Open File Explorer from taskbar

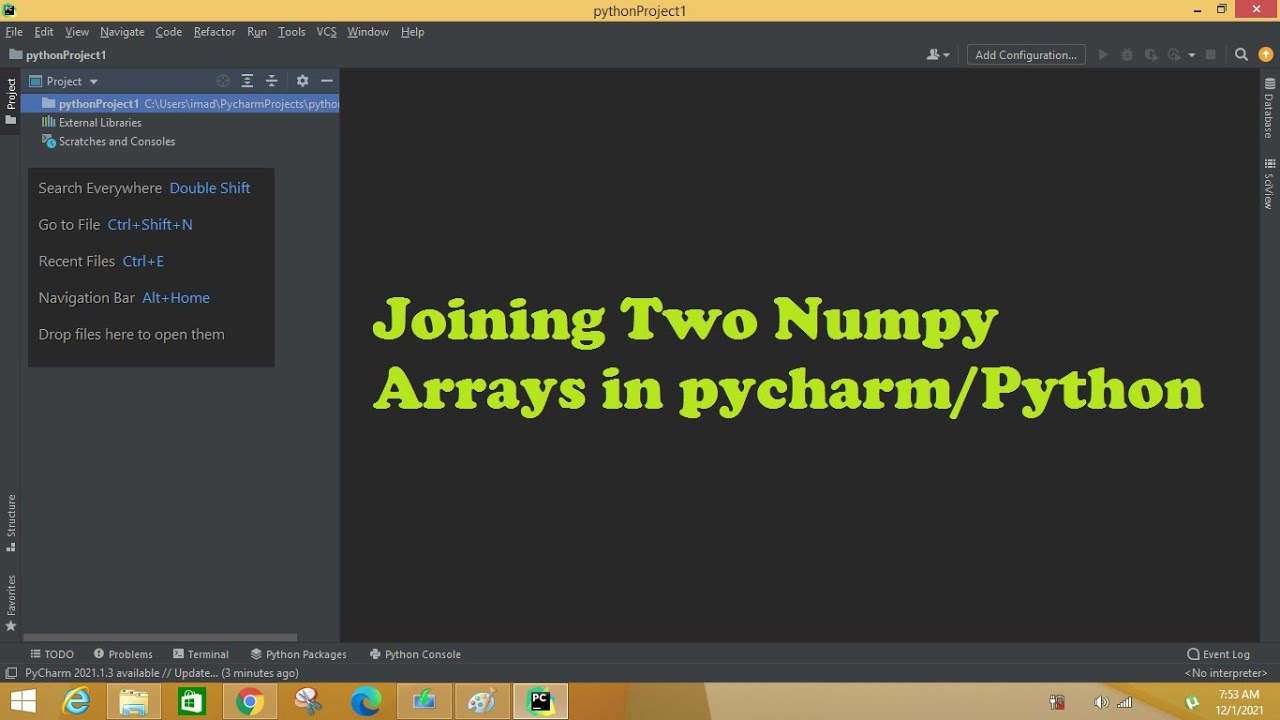pos(133,702)
